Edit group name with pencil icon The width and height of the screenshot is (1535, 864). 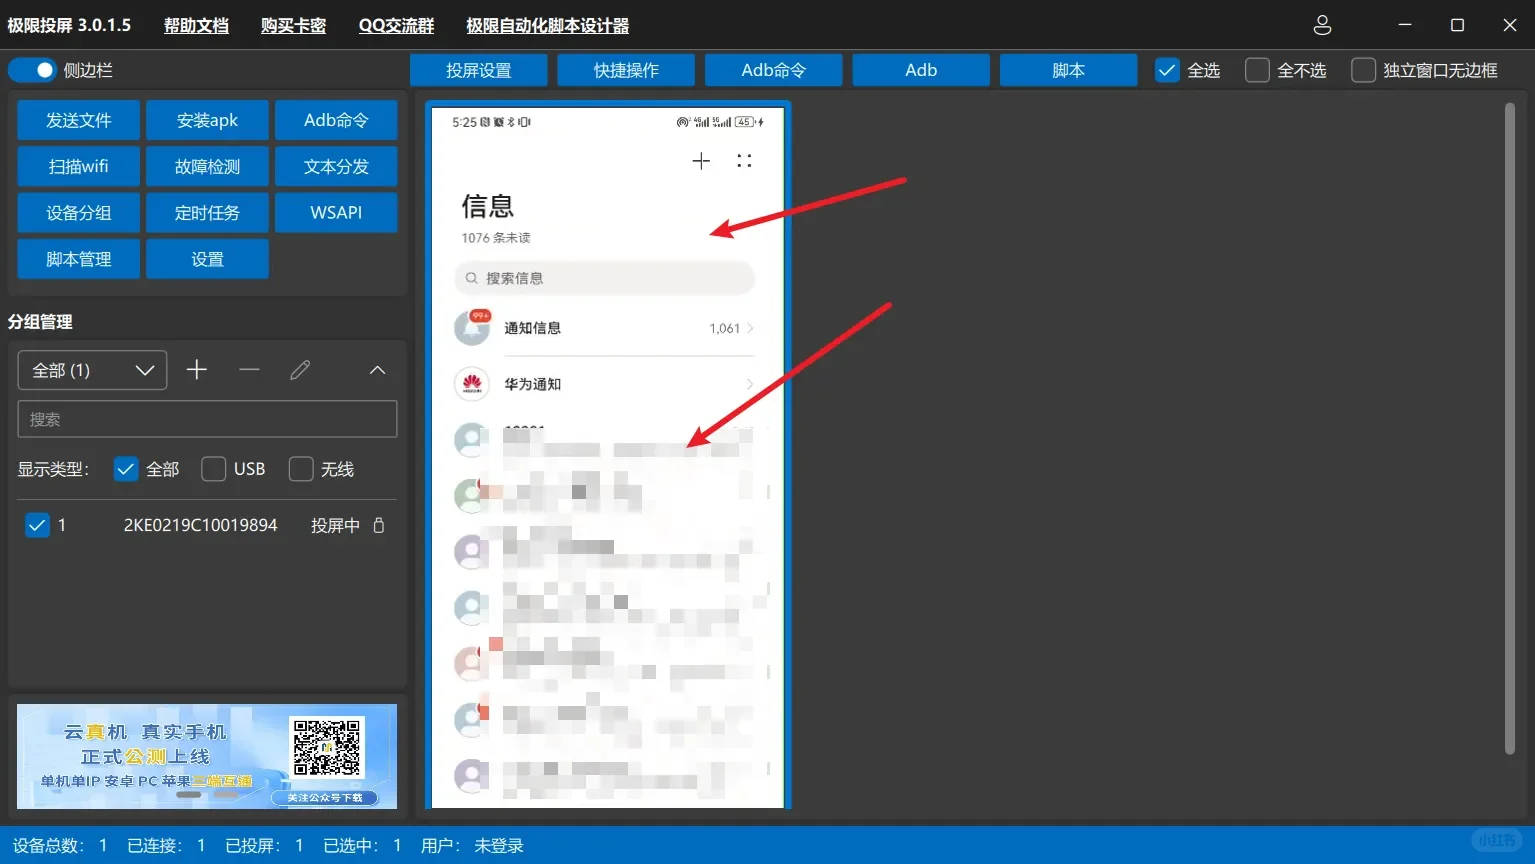299,370
